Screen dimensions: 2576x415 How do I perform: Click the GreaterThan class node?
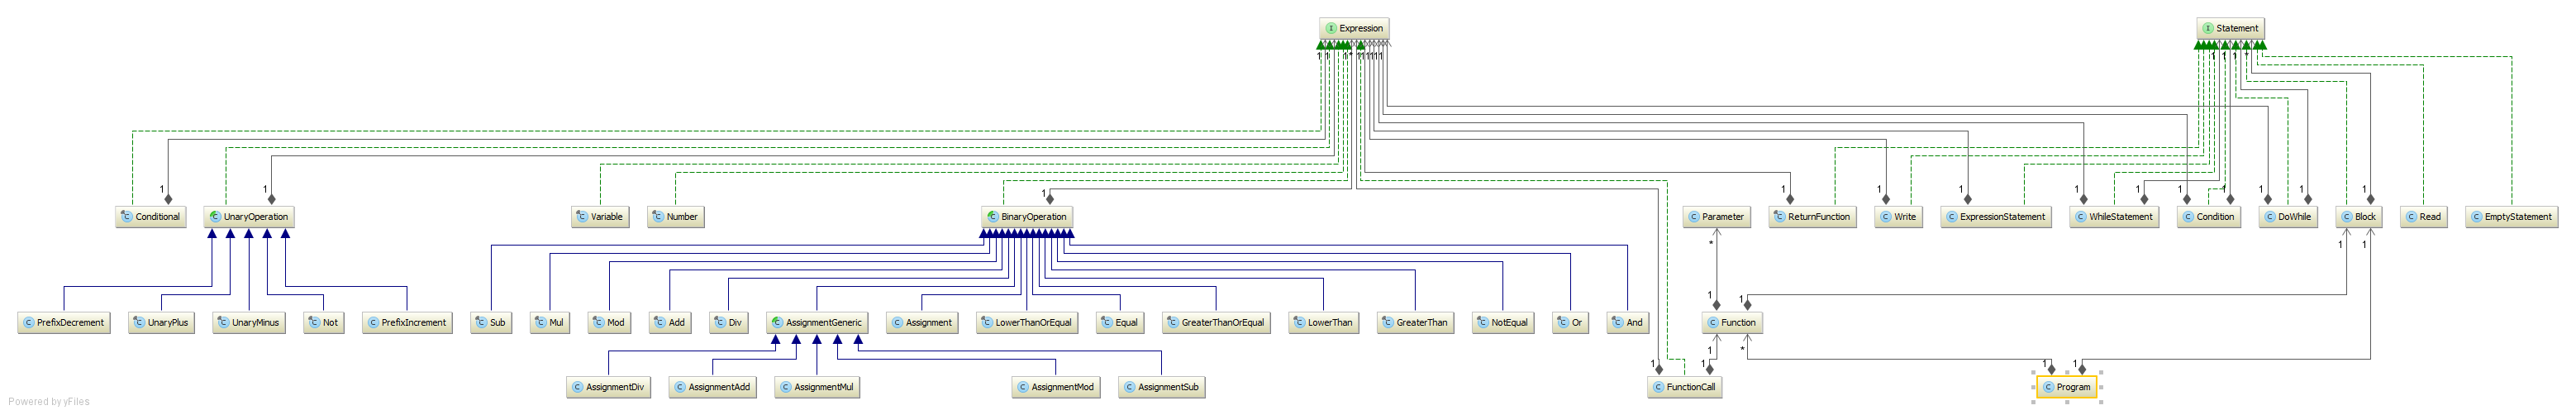pos(1415,322)
